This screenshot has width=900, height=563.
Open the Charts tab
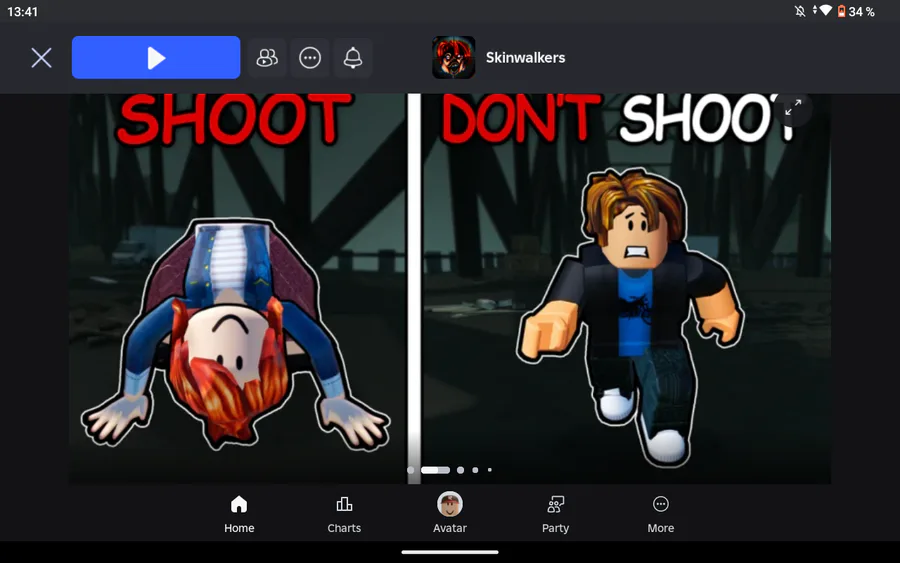344,514
